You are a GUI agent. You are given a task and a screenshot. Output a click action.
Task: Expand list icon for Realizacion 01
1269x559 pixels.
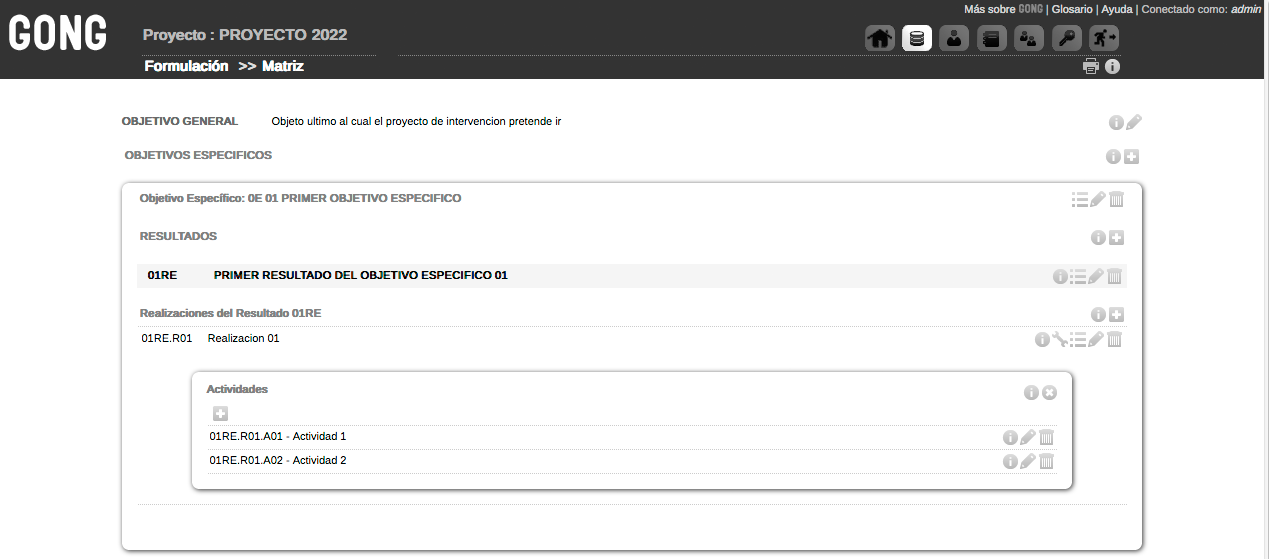[1078, 339]
